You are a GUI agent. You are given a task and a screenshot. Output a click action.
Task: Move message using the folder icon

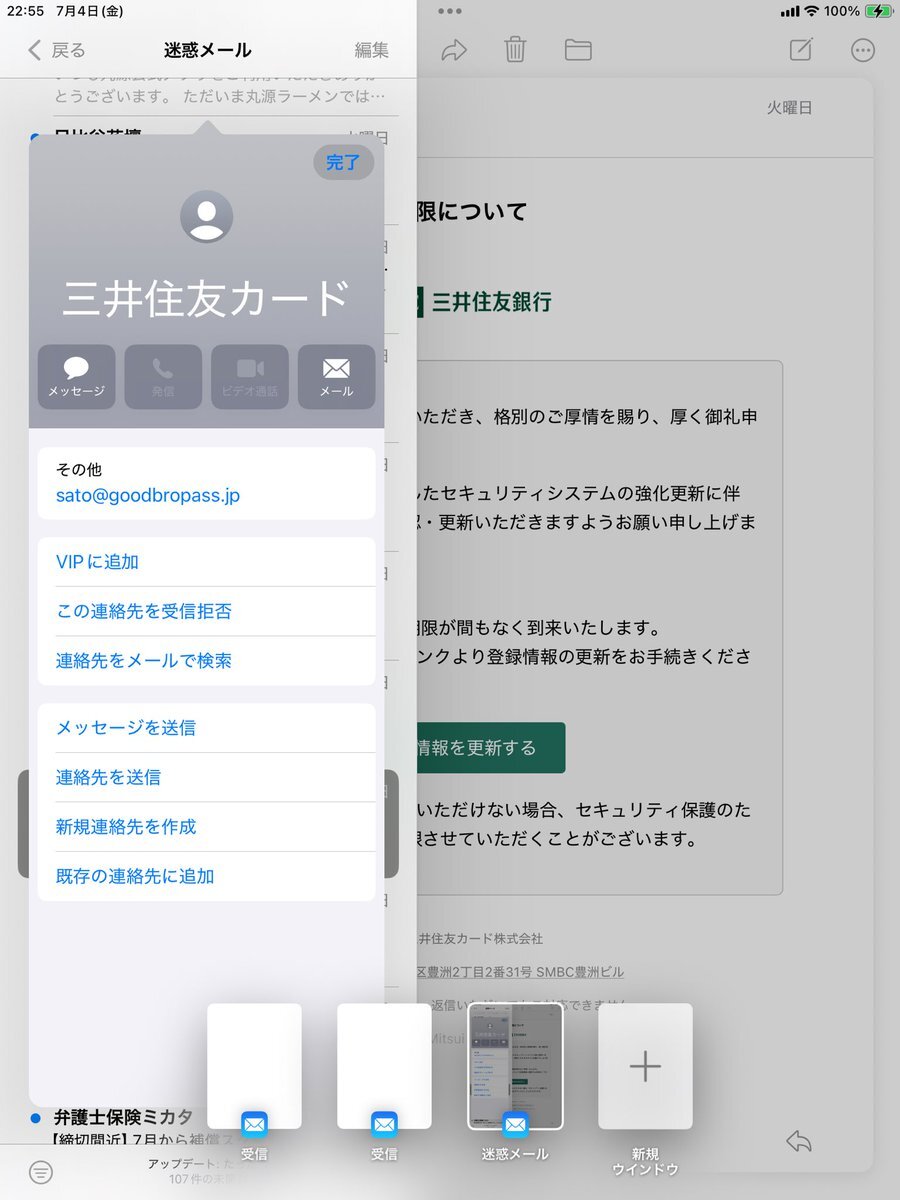point(578,50)
